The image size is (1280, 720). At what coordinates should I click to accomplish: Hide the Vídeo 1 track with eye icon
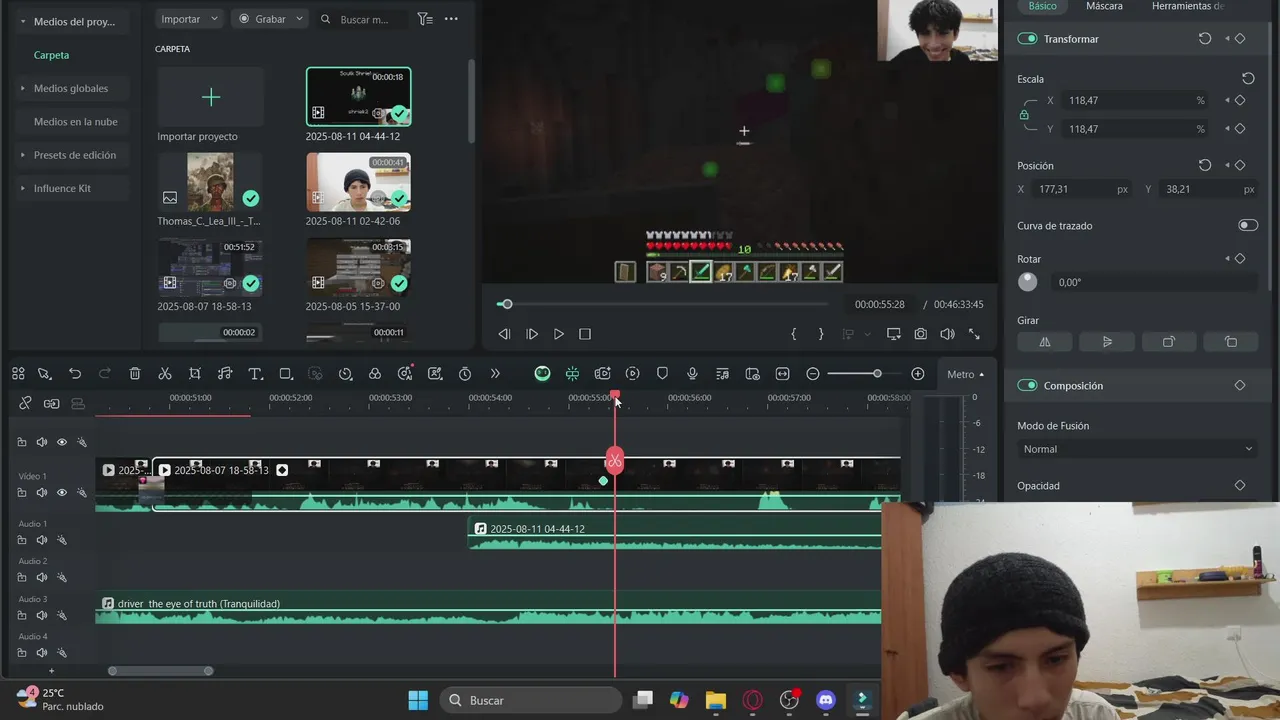tap(62, 493)
